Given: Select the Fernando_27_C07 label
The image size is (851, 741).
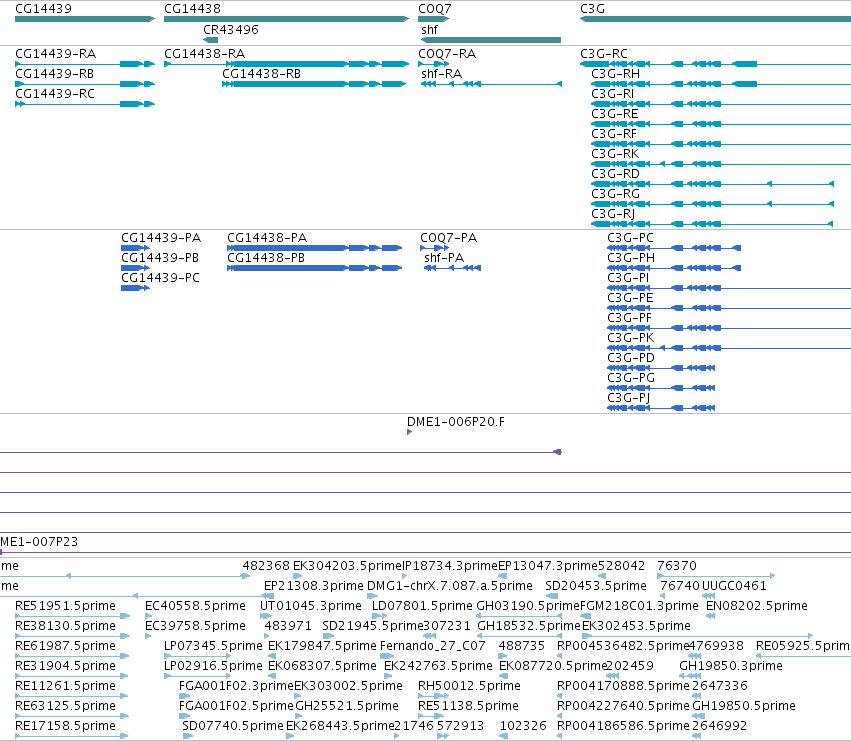Looking at the screenshot, I should pos(433,646).
